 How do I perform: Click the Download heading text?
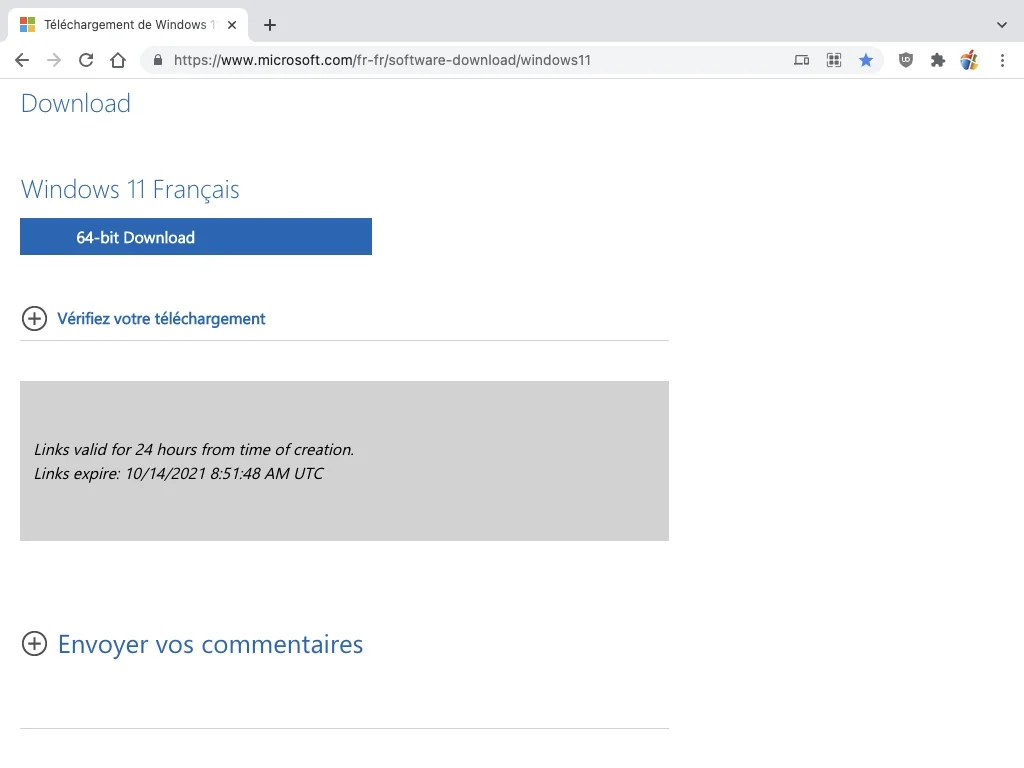pyautogui.click(x=76, y=103)
